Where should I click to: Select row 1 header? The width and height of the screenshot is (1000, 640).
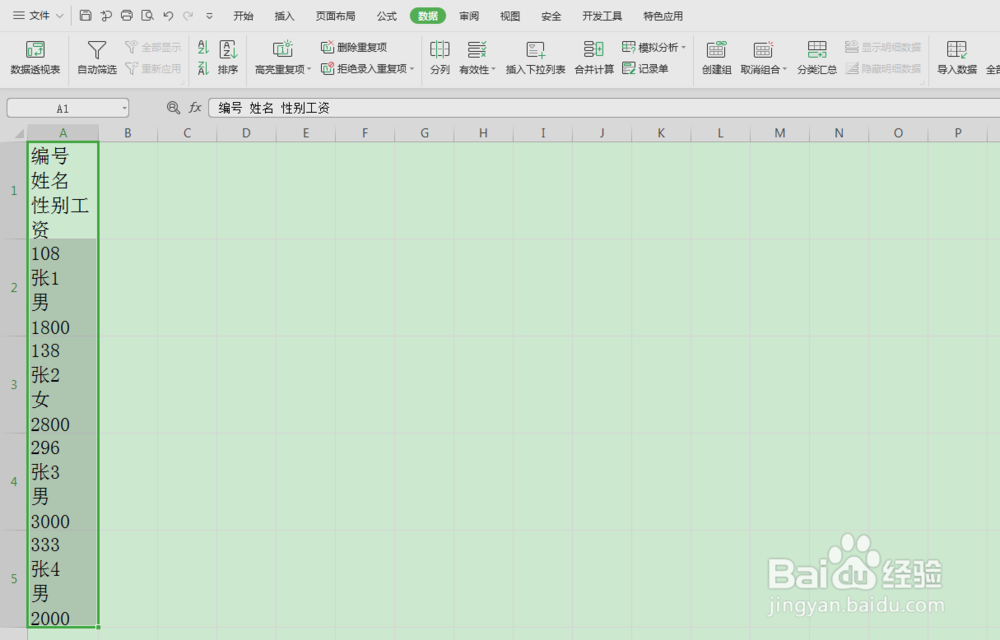13,191
